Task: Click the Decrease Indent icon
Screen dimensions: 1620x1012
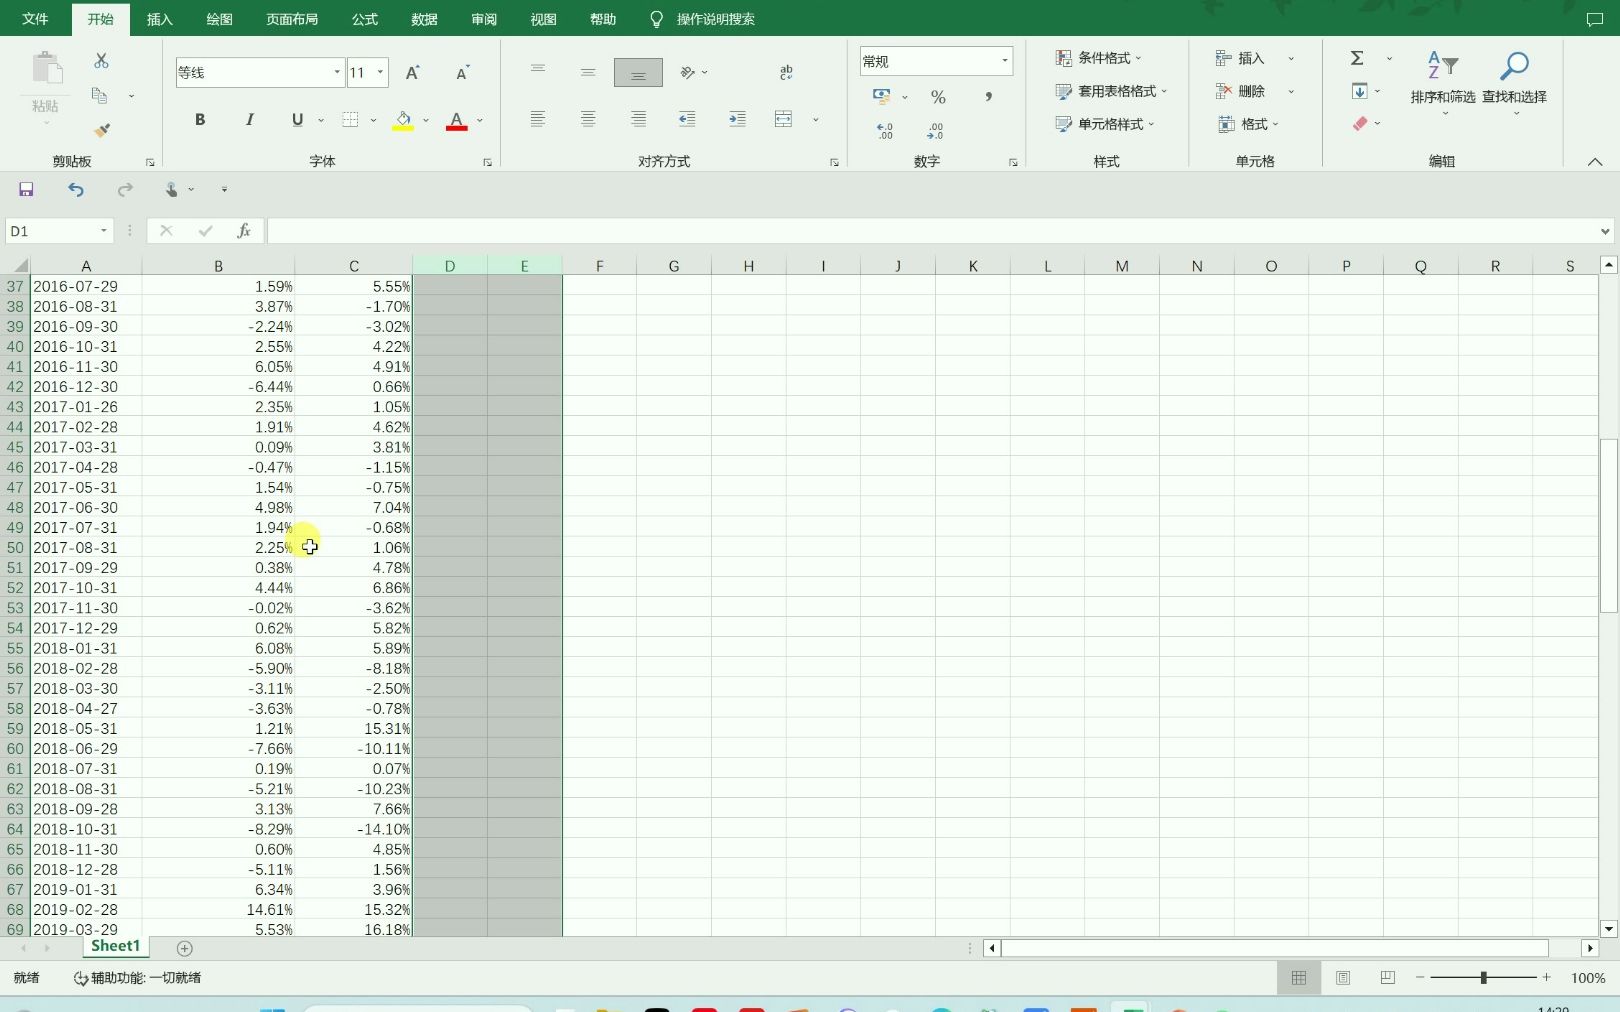Action: tap(687, 119)
